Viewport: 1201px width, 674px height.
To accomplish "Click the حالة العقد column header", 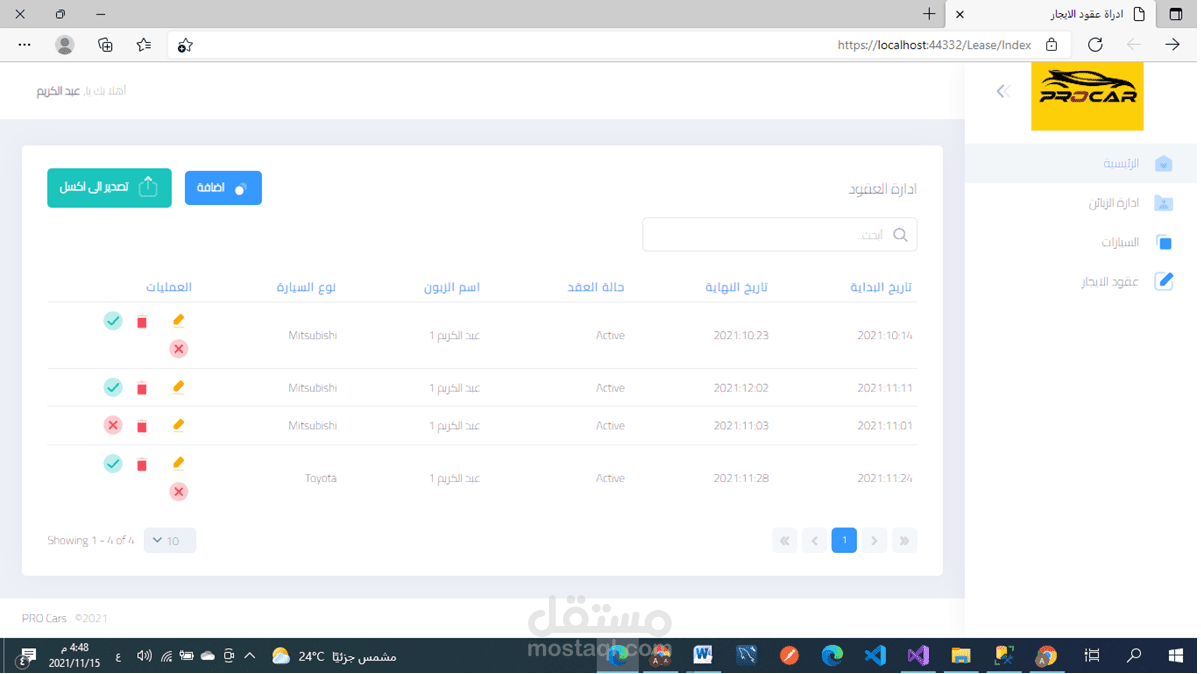I will click(596, 287).
